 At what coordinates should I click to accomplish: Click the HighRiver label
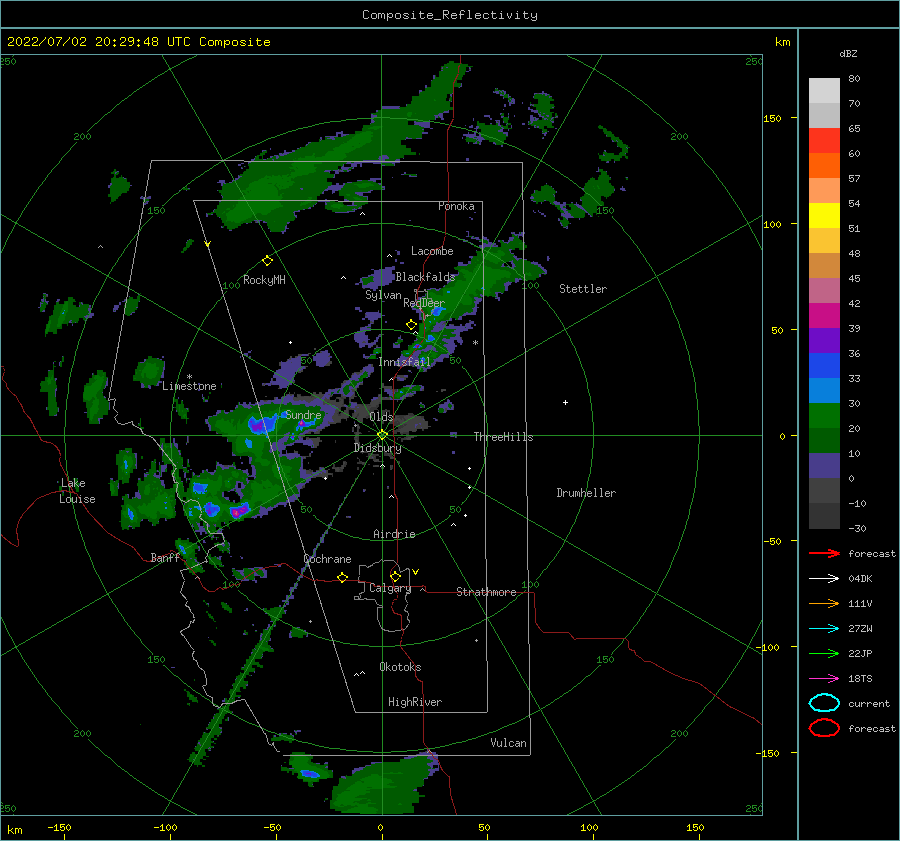415,702
